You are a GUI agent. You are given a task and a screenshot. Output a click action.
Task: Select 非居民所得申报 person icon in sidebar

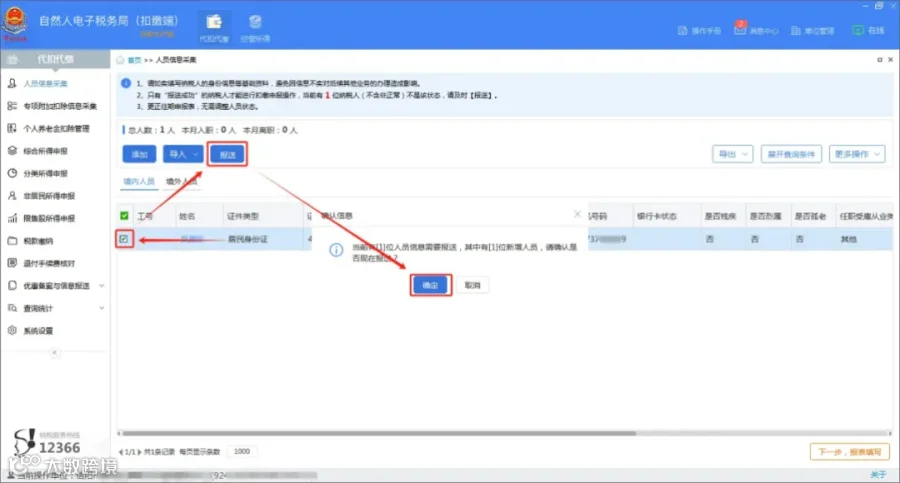coord(12,196)
